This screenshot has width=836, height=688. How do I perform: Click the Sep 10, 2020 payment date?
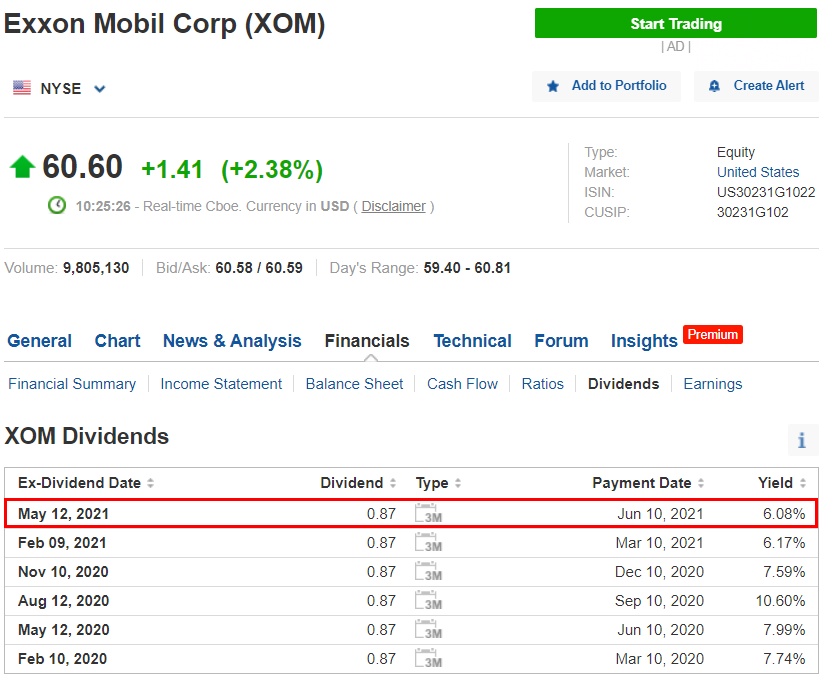659,601
